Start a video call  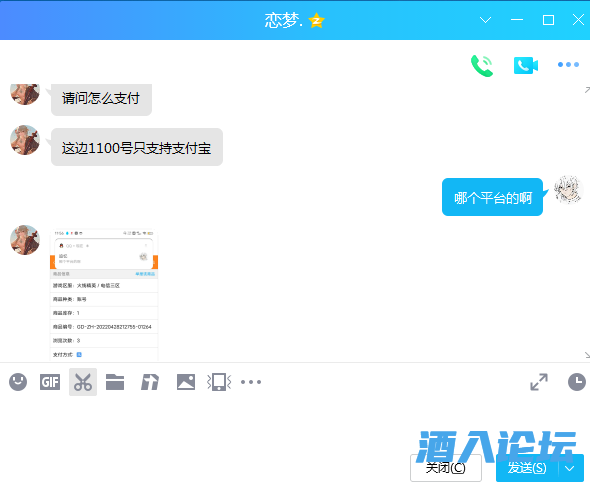[x=526, y=65]
